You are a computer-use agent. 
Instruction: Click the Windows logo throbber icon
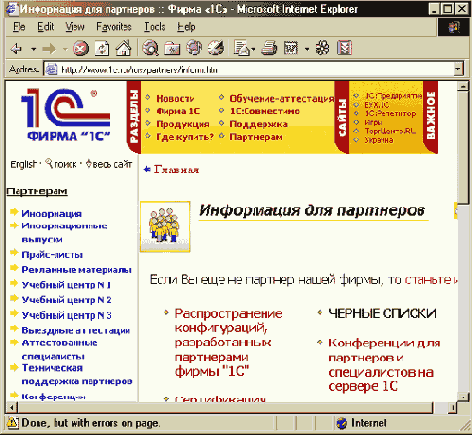[x=454, y=27]
